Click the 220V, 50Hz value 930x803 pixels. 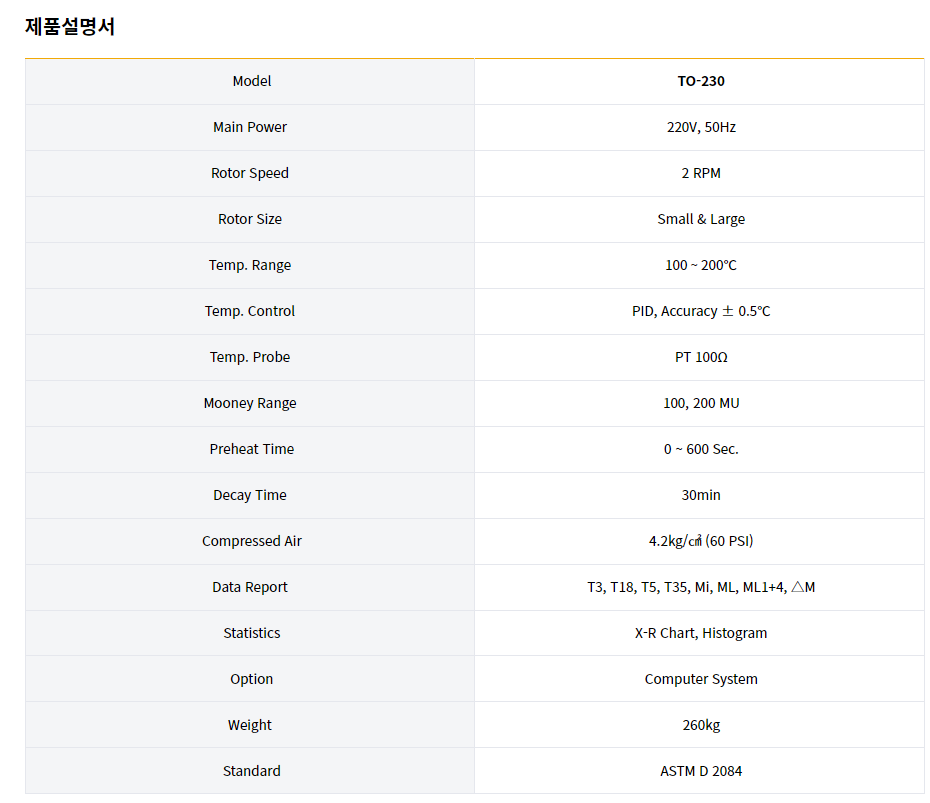click(700, 127)
